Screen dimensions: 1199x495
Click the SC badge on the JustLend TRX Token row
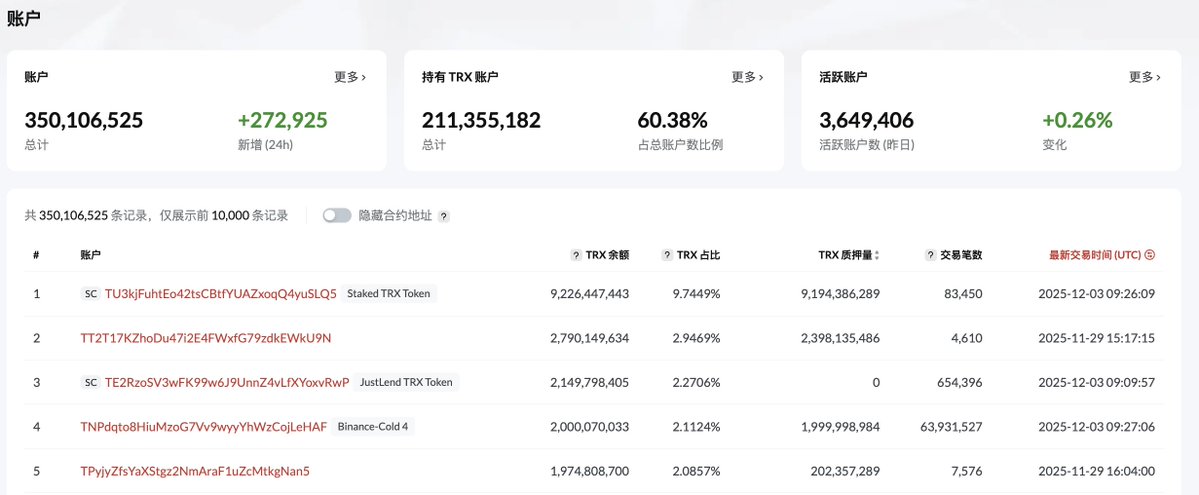(x=90, y=382)
